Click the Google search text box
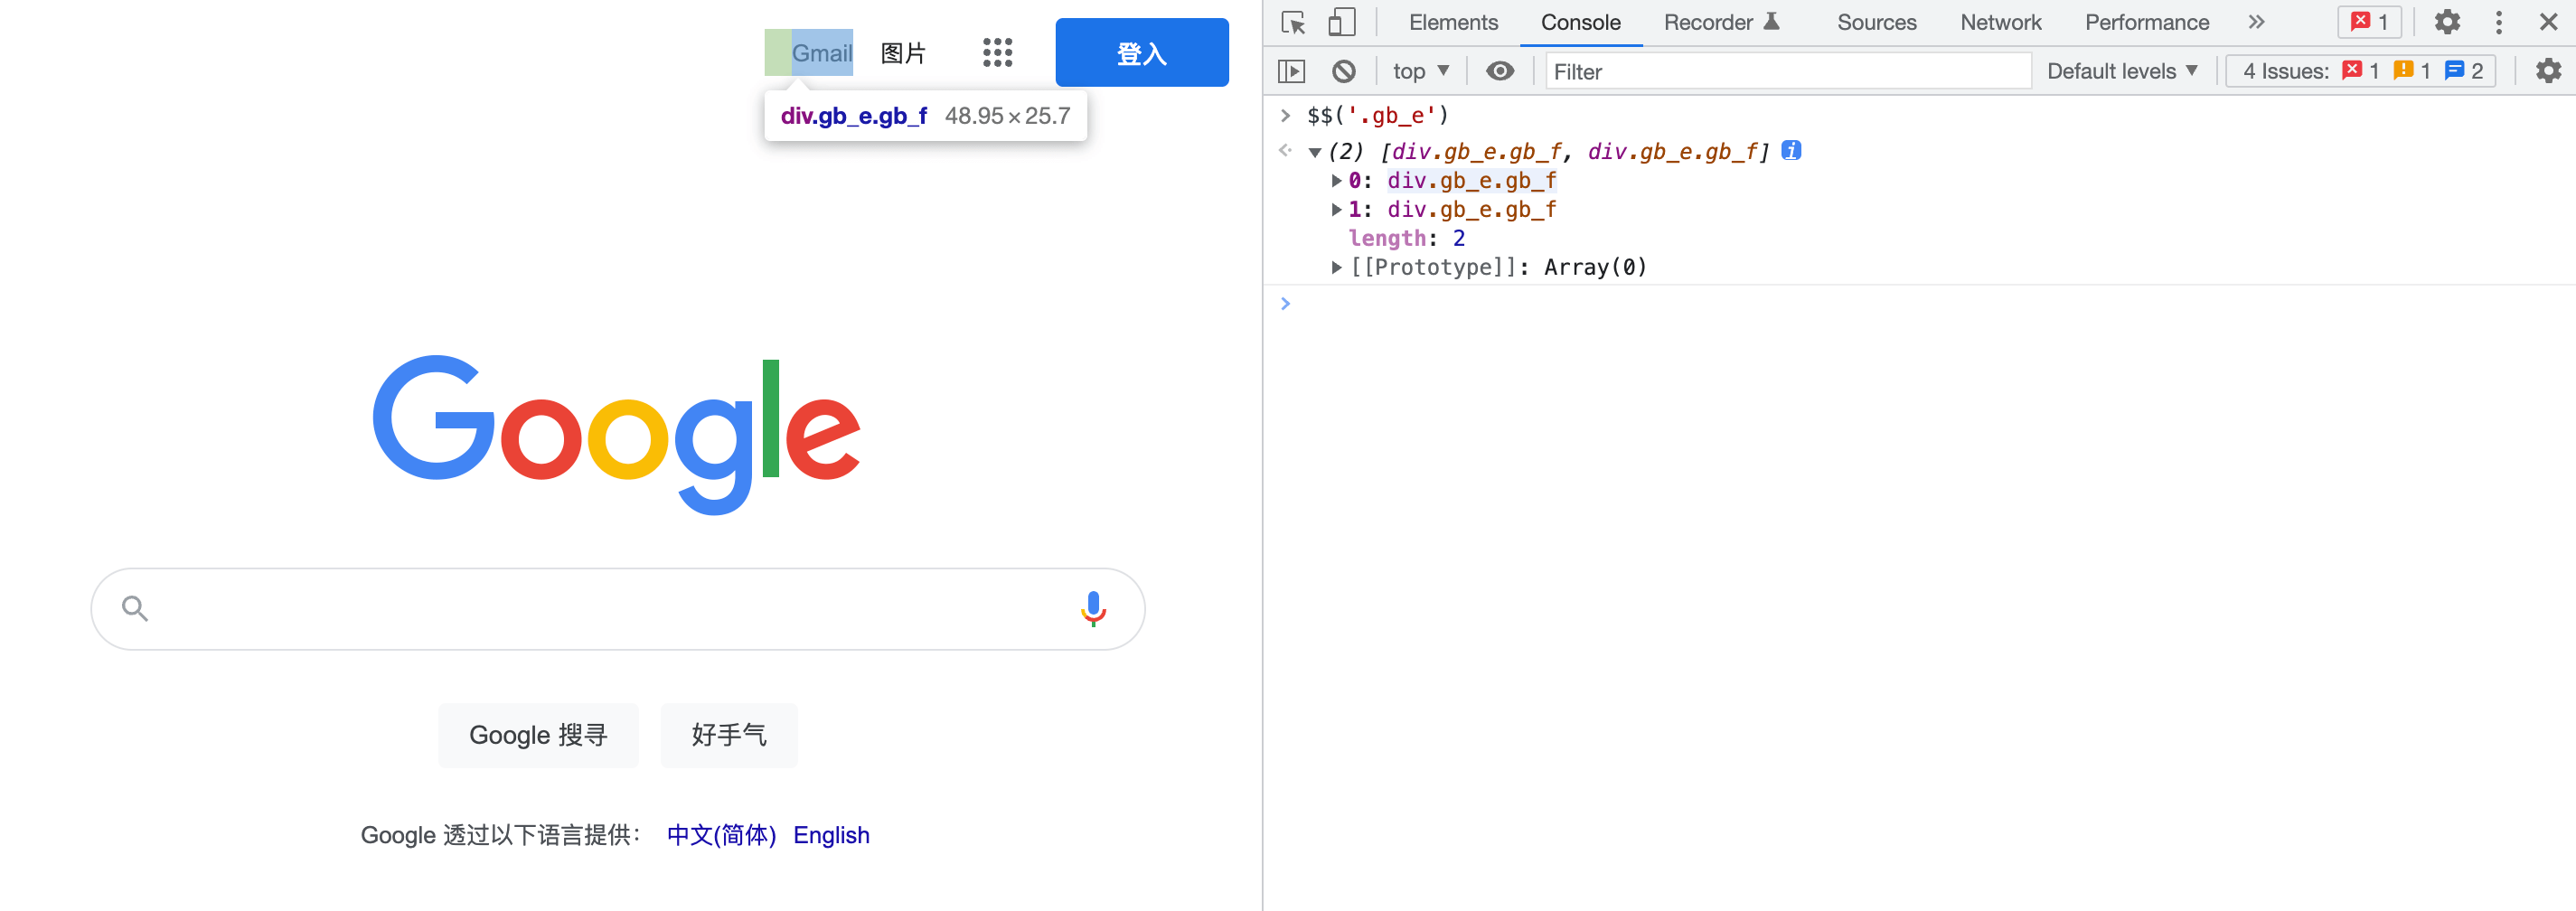The height and width of the screenshot is (911, 2576). pos(617,609)
